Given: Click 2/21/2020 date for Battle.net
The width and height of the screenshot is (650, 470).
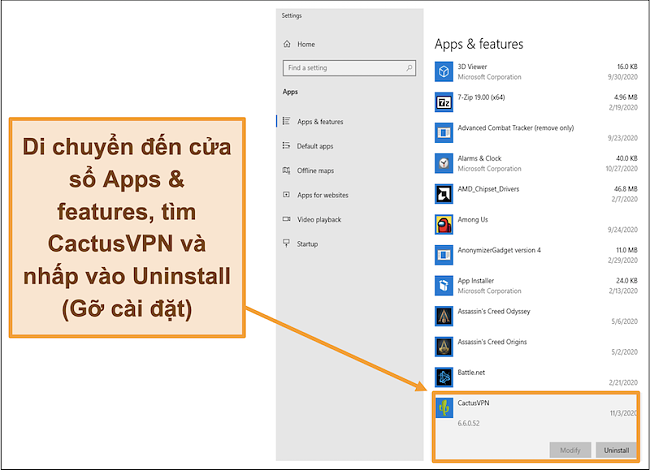Looking at the screenshot, I should click(x=623, y=383).
